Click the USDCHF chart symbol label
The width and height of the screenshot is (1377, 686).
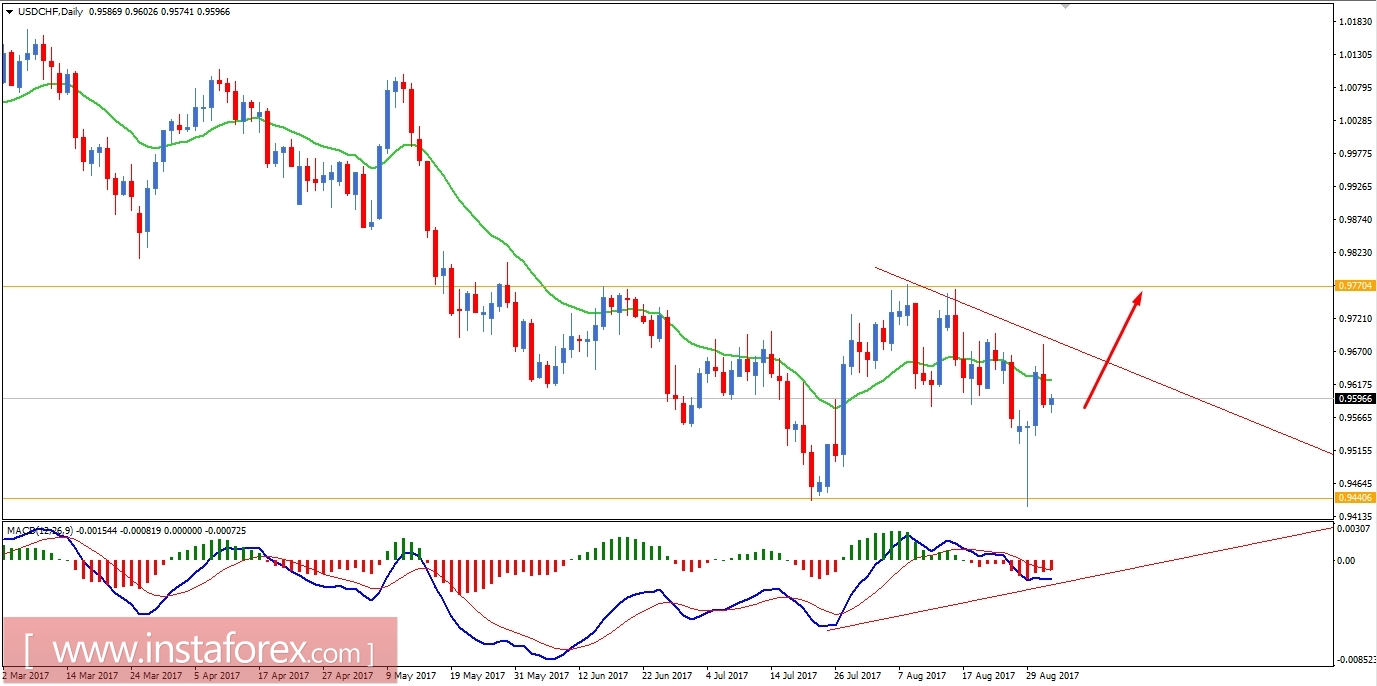38,13
